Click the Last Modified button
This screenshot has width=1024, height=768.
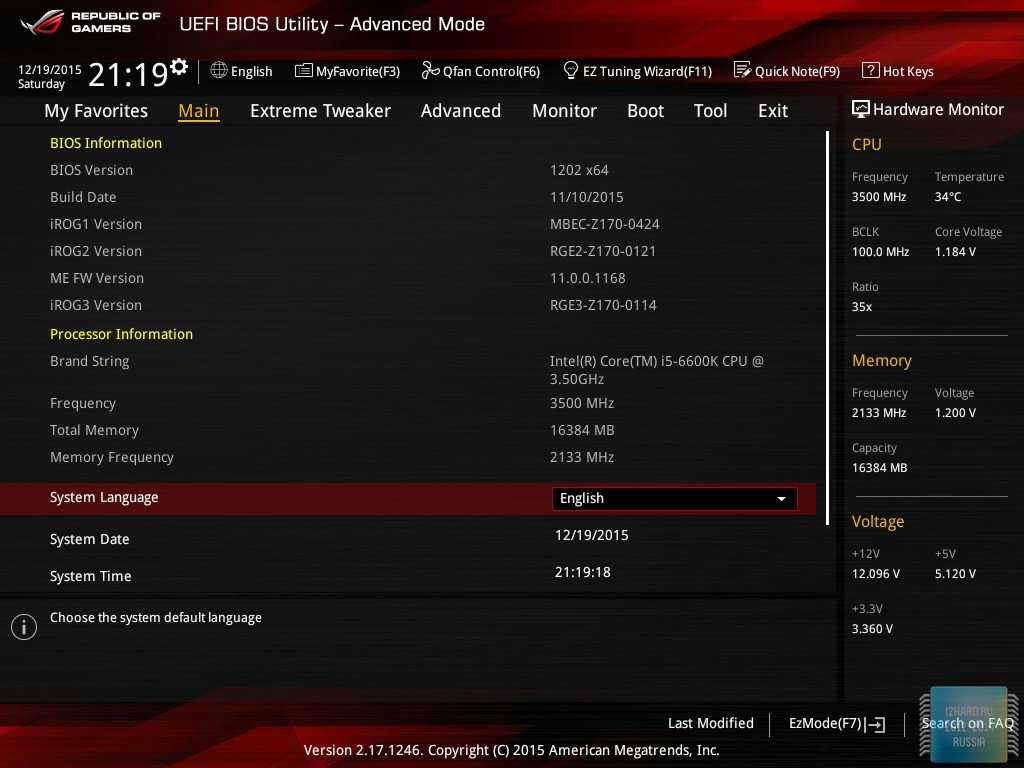[710, 723]
